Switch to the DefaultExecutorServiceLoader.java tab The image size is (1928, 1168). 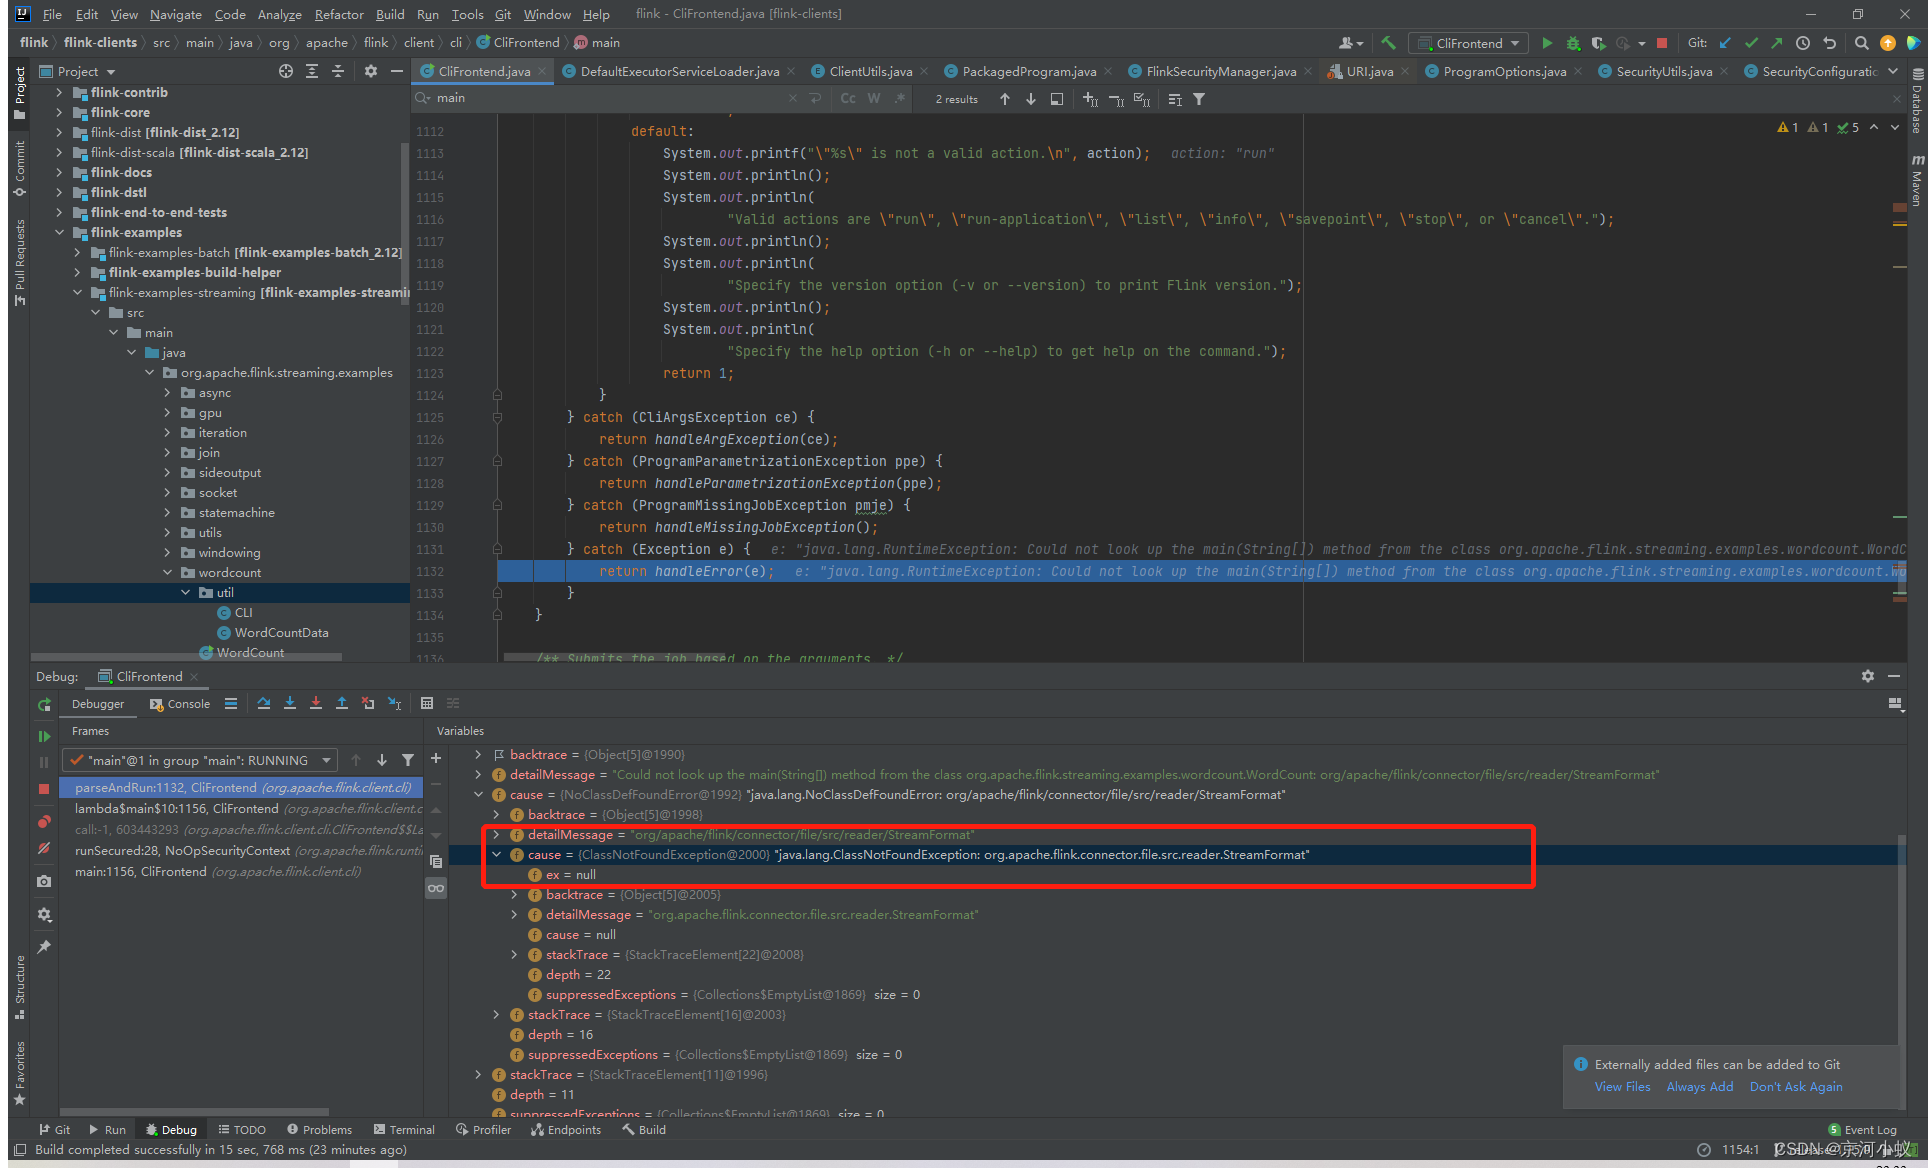tap(679, 71)
